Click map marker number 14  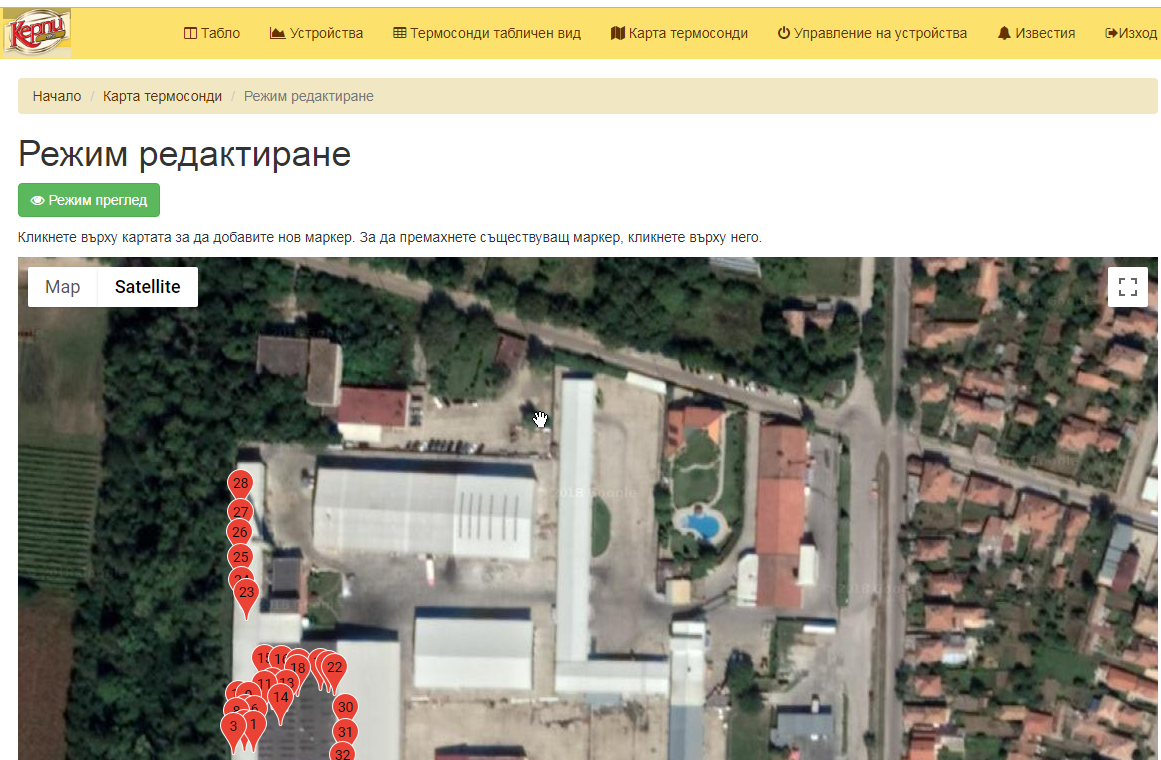pyautogui.click(x=280, y=698)
